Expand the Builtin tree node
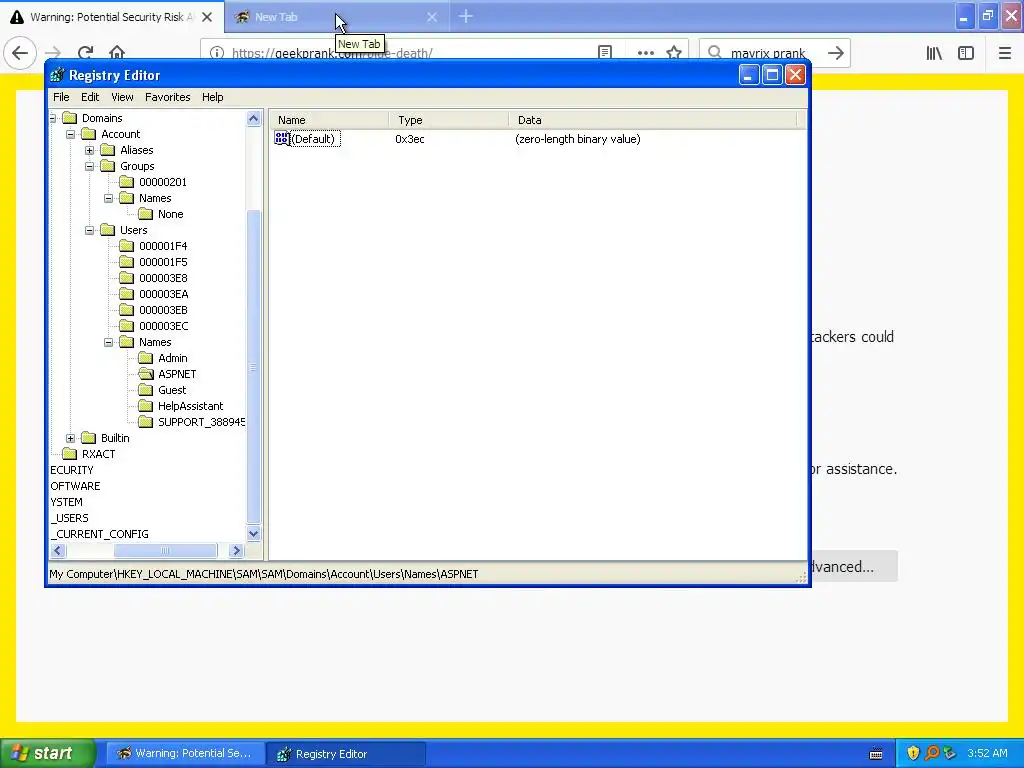This screenshot has width=1024, height=768. [71, 438]
